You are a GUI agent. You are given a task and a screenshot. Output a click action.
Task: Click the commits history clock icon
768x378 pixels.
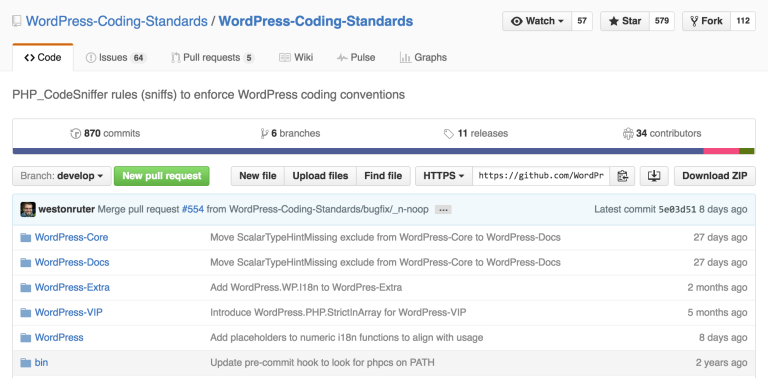click(75, 133)
